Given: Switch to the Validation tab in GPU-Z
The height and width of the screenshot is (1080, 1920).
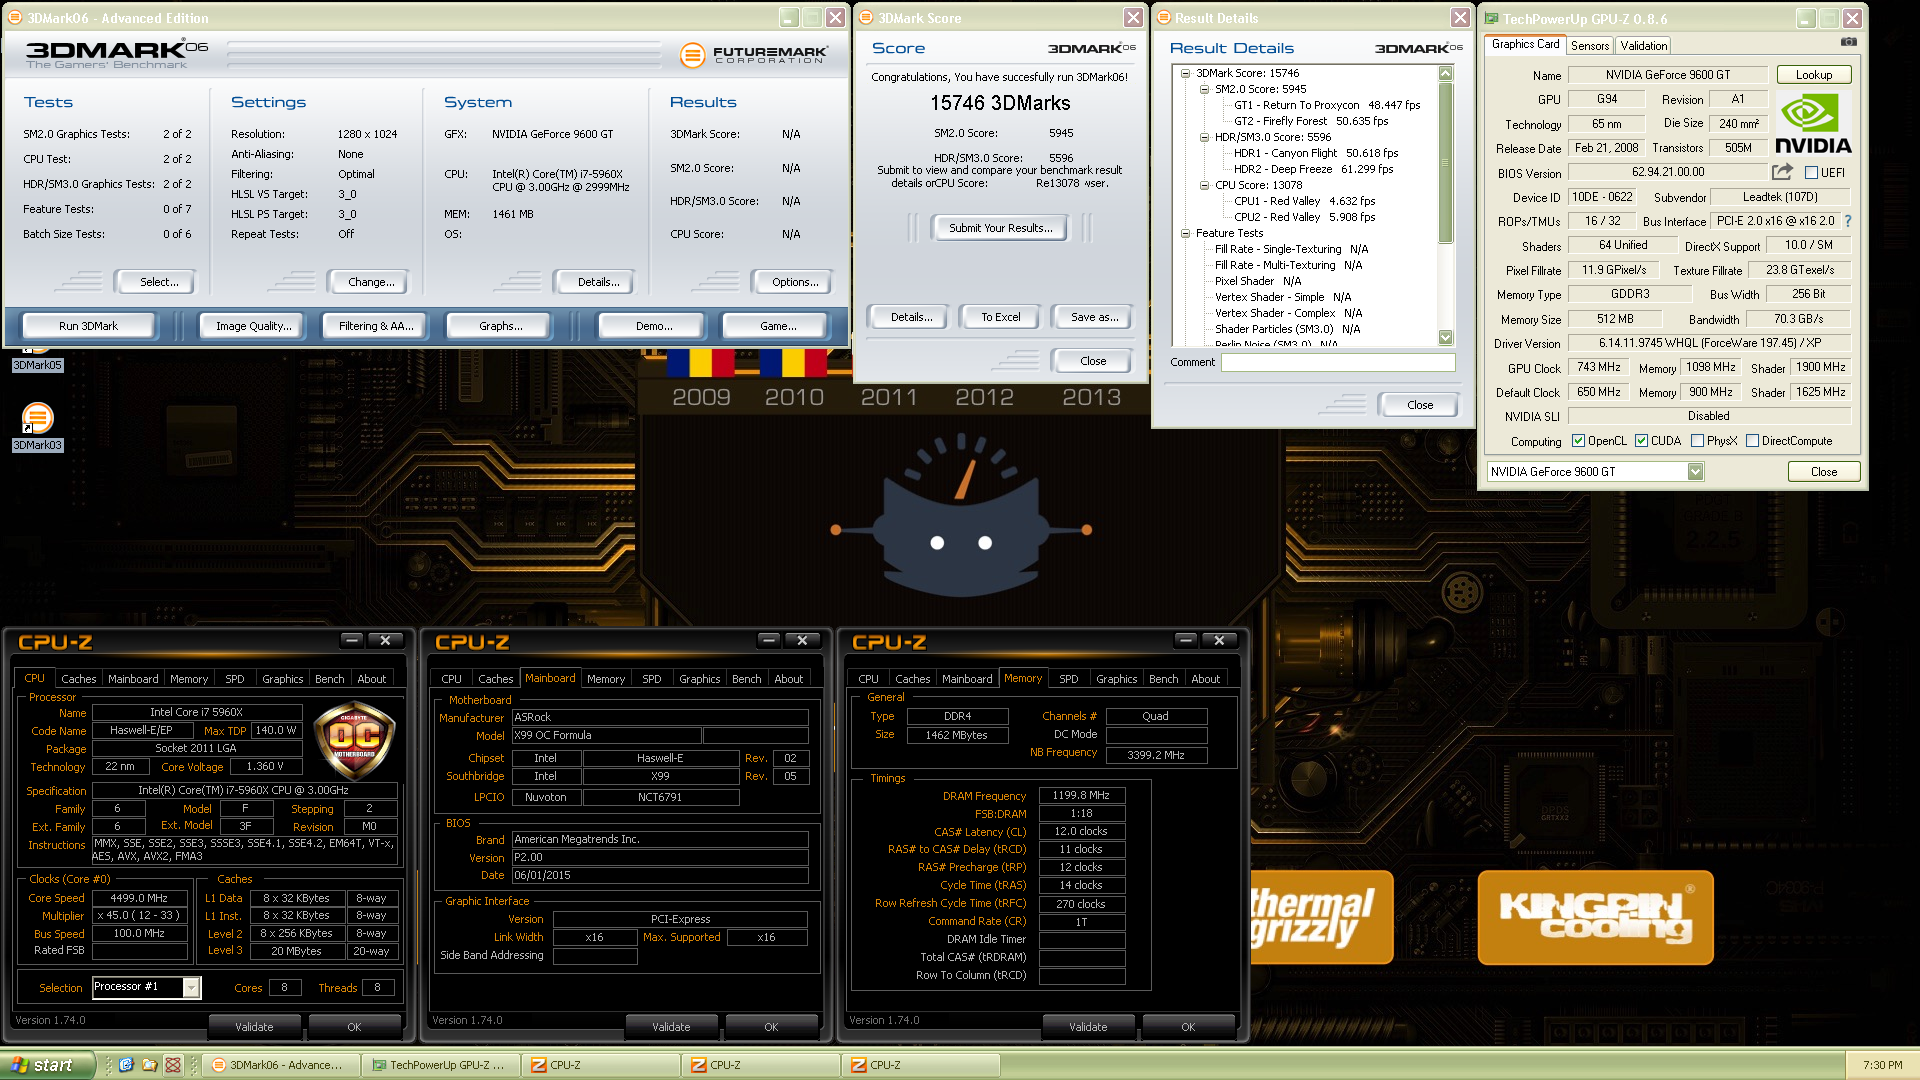Looking at the screenshot, I should click(1643, 46).
